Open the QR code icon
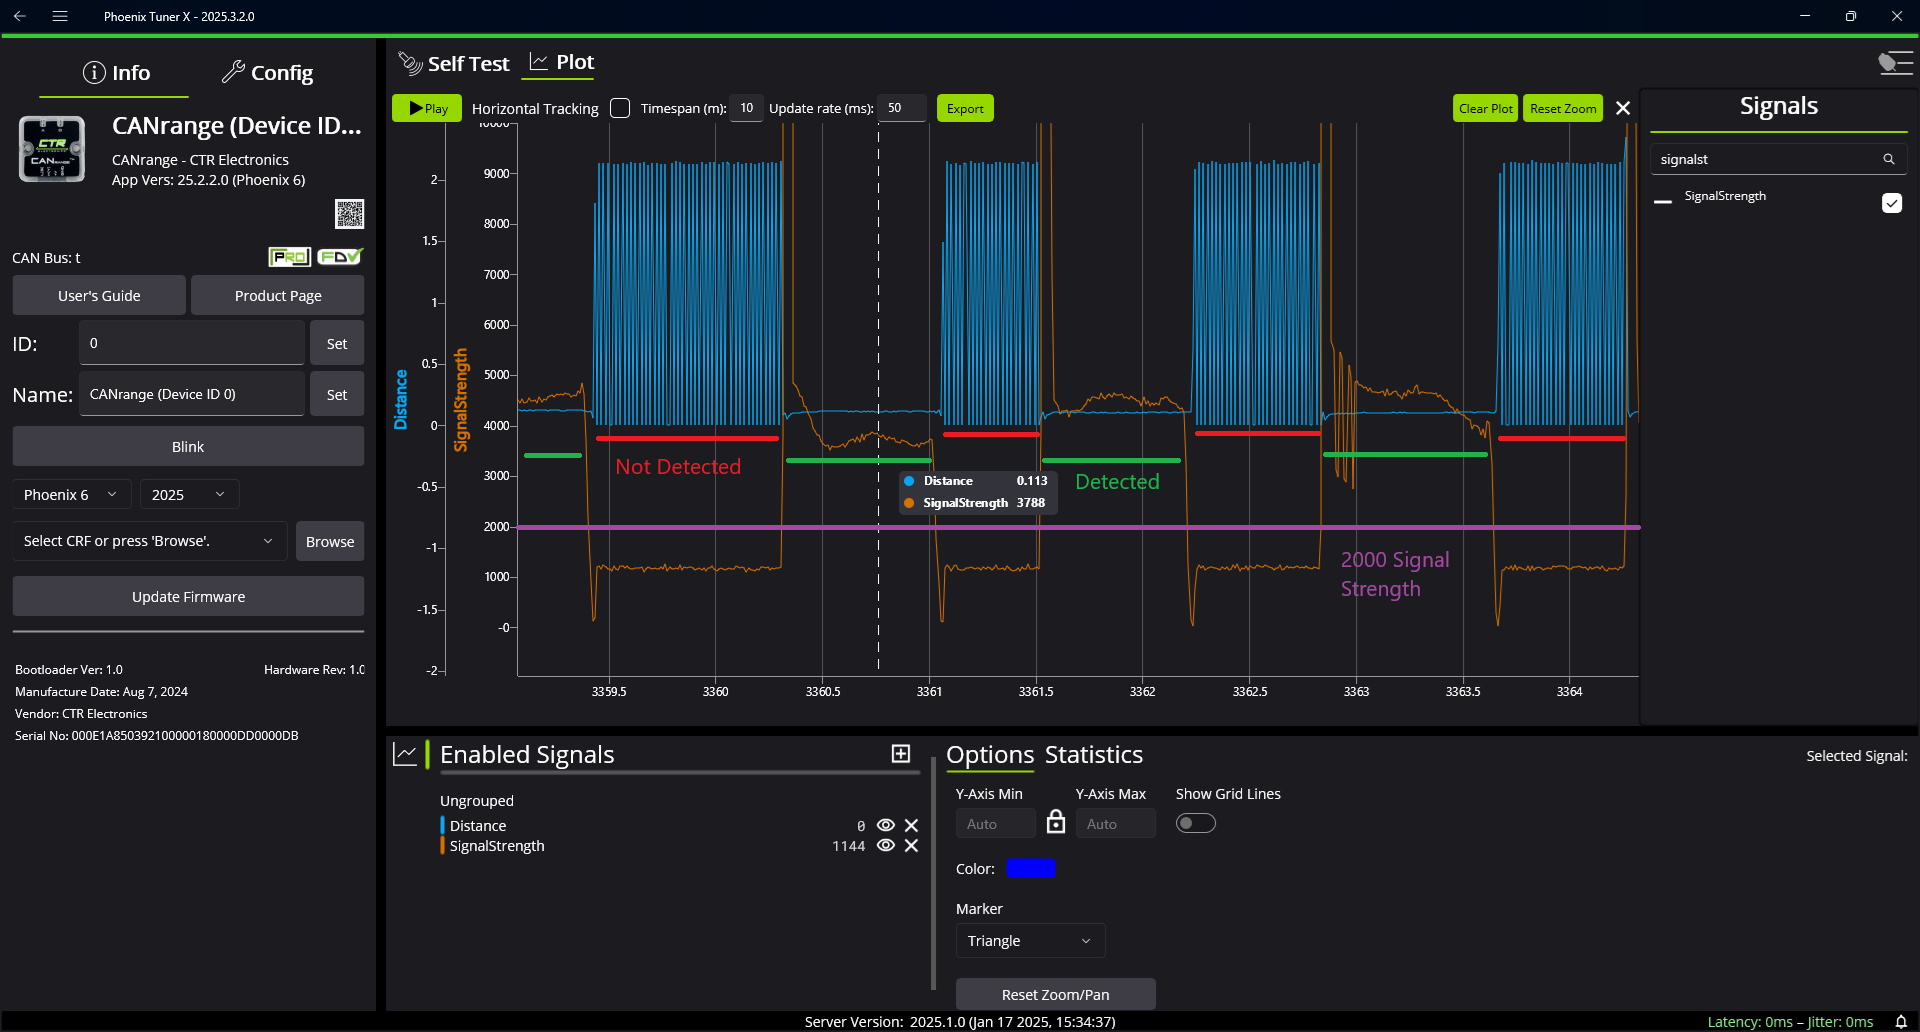 pyautogui.click(x=349, y=214)
